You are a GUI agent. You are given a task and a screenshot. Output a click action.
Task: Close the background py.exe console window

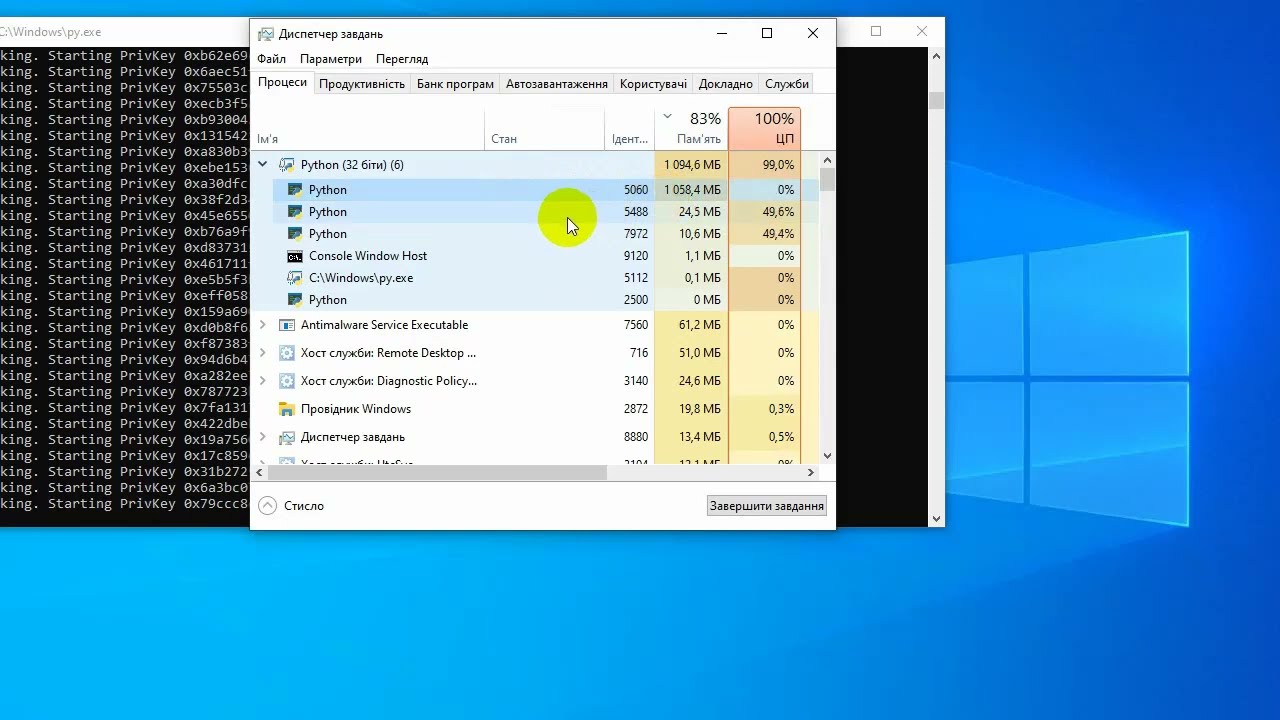922,32
